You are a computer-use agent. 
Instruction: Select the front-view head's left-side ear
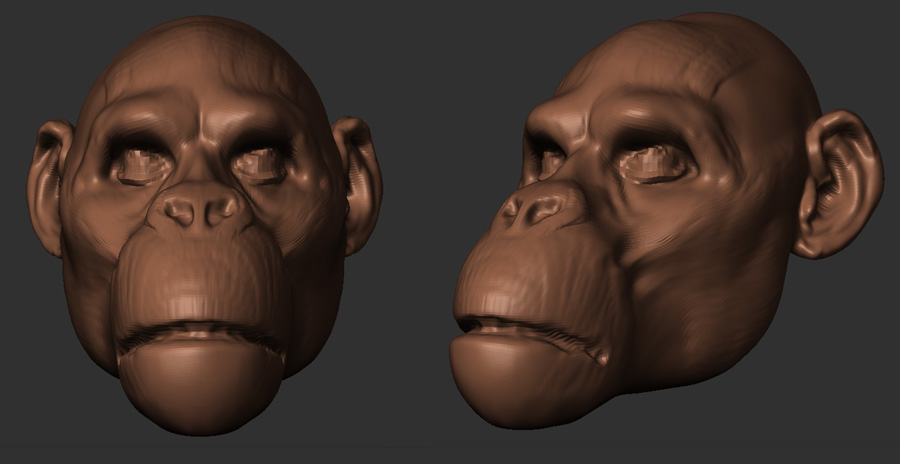(49, 185)
